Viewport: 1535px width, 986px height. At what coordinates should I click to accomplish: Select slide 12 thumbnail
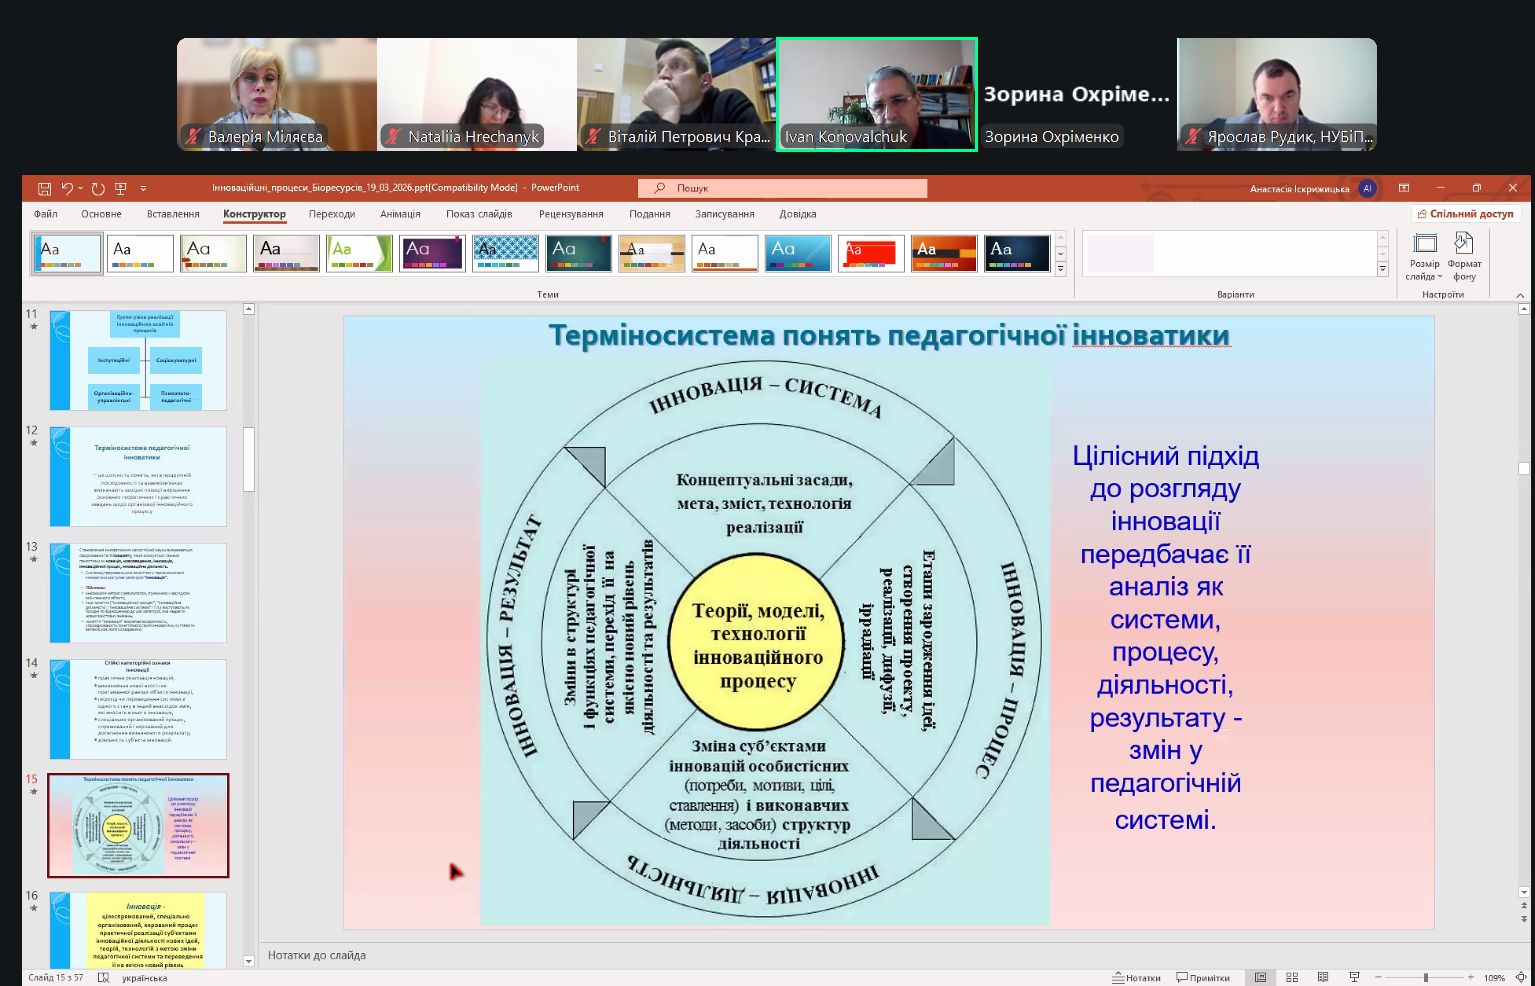coord(138,476)
